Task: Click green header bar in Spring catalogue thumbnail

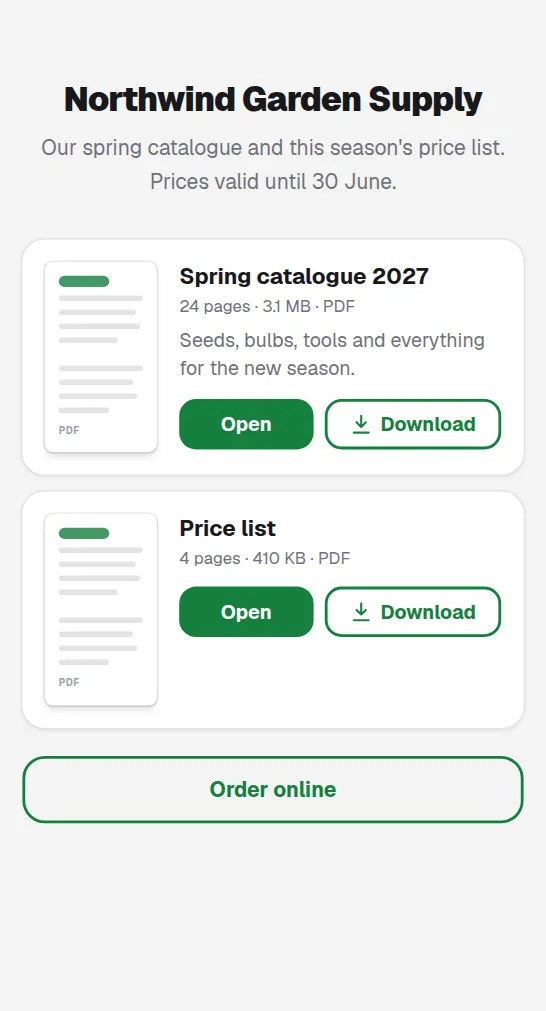Action: (x=84, y=281)
